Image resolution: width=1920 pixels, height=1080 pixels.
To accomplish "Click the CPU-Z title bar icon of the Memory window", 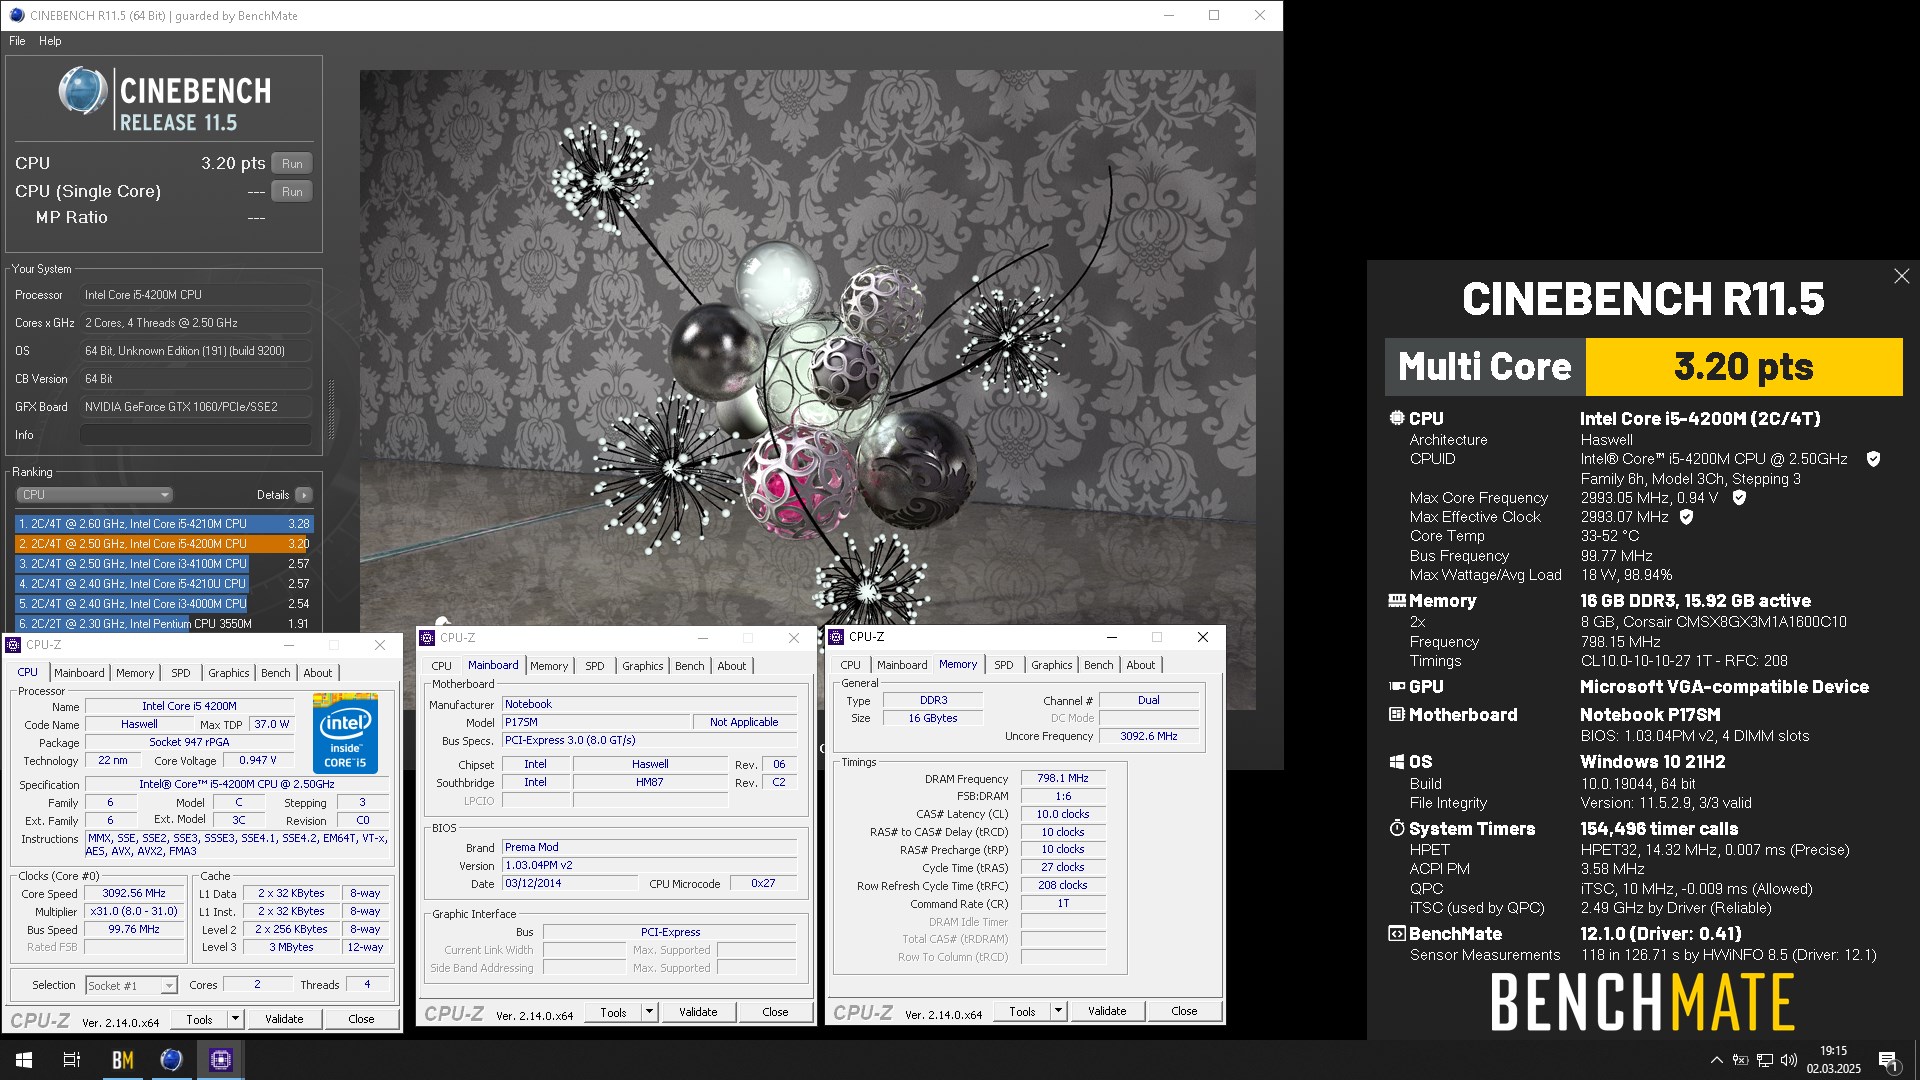I will tap(836, 637).
